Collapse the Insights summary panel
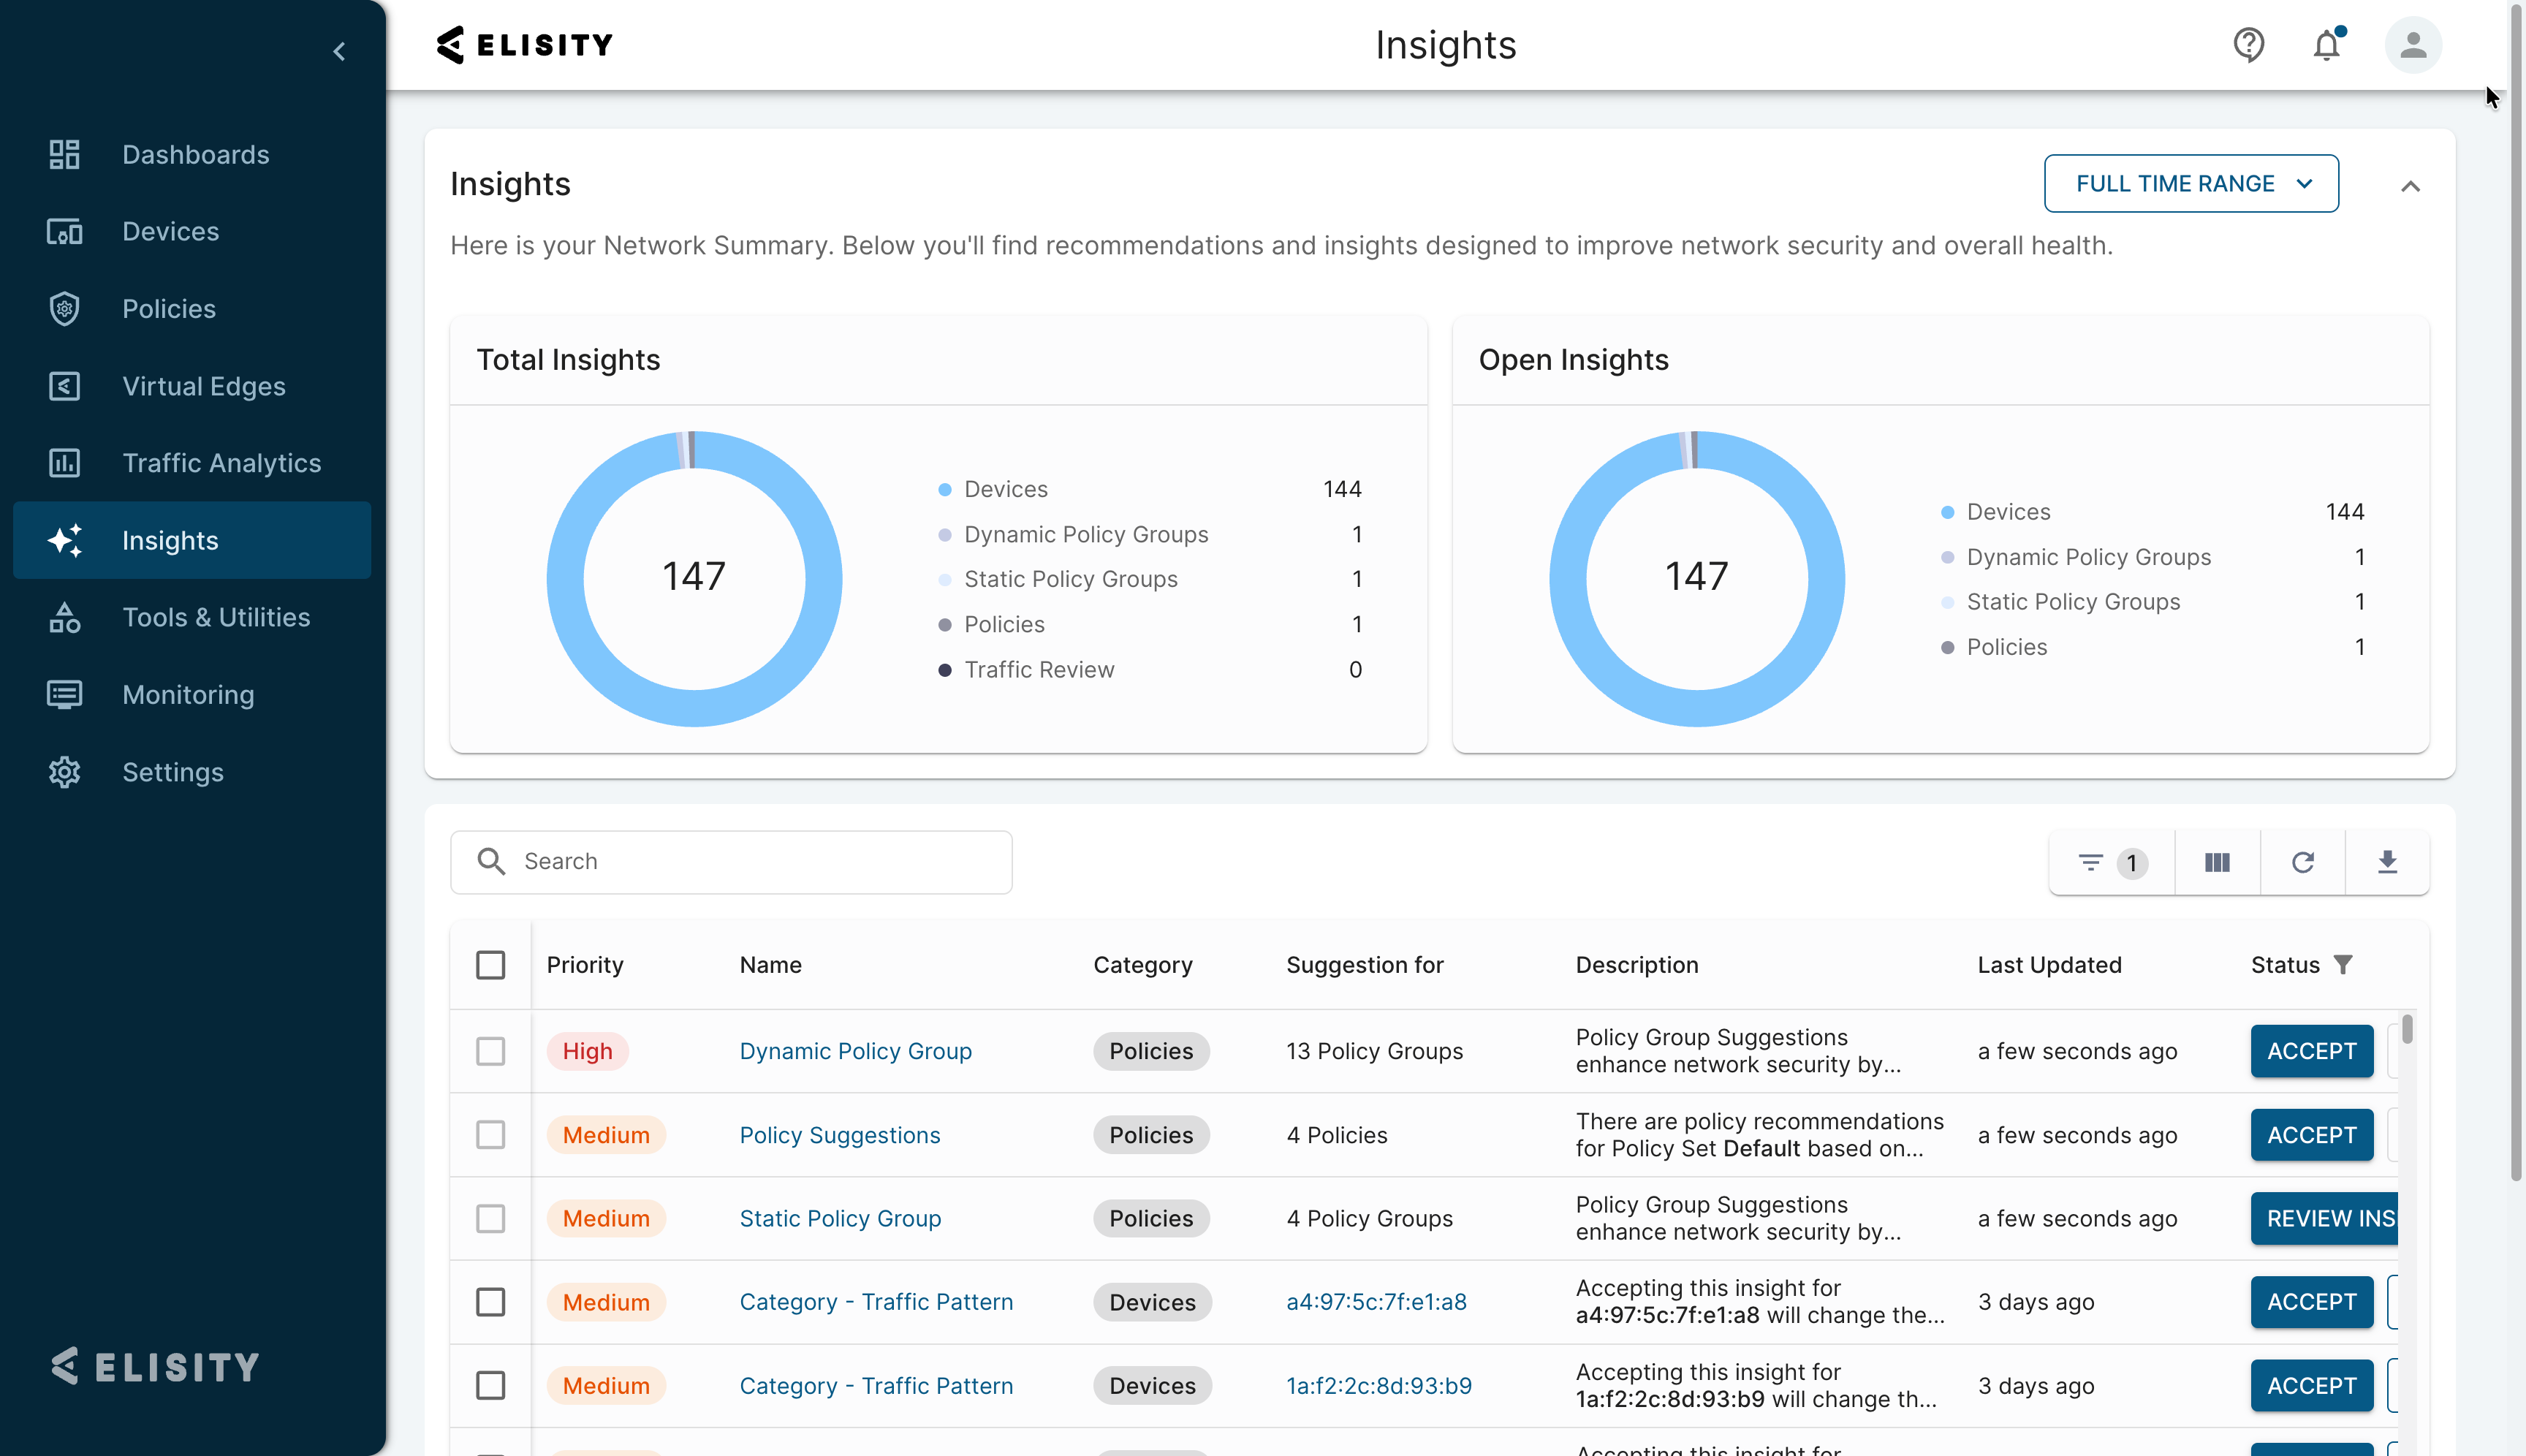The image size is (2526, 1456). (x=2411, y=186)
